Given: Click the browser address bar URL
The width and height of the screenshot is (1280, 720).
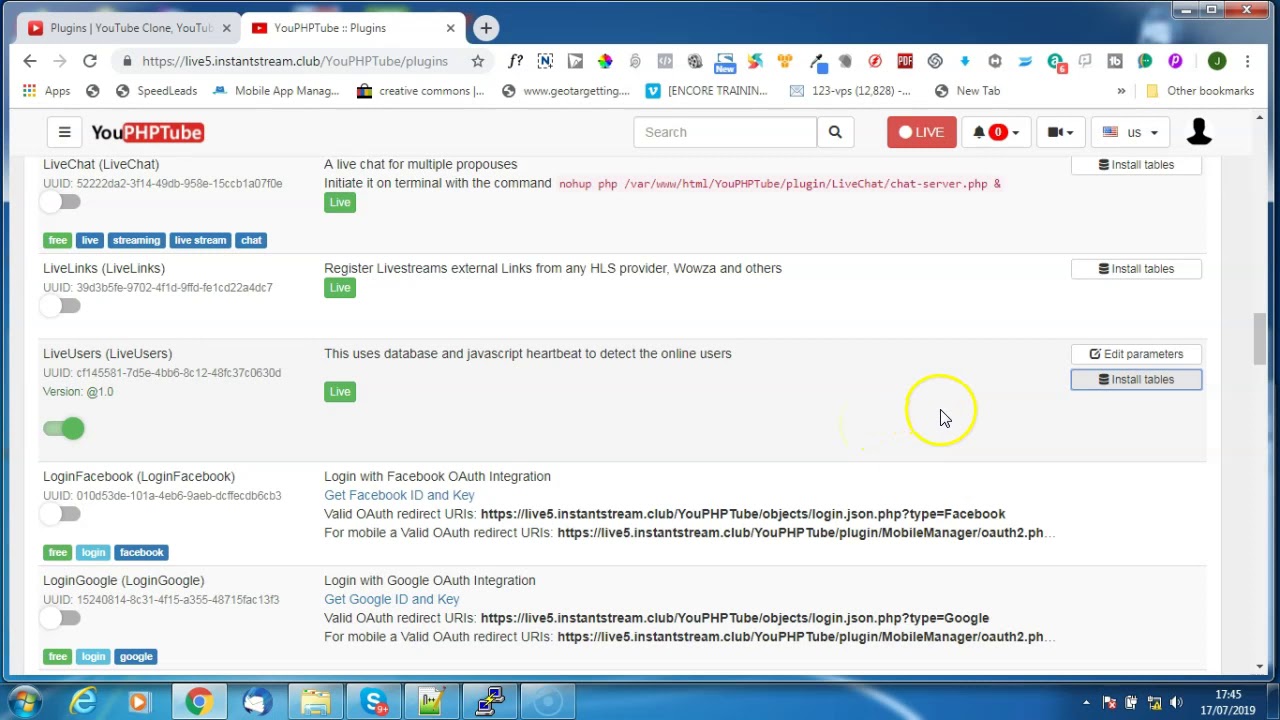Looking at the screenshot, I should click(295, 61).
